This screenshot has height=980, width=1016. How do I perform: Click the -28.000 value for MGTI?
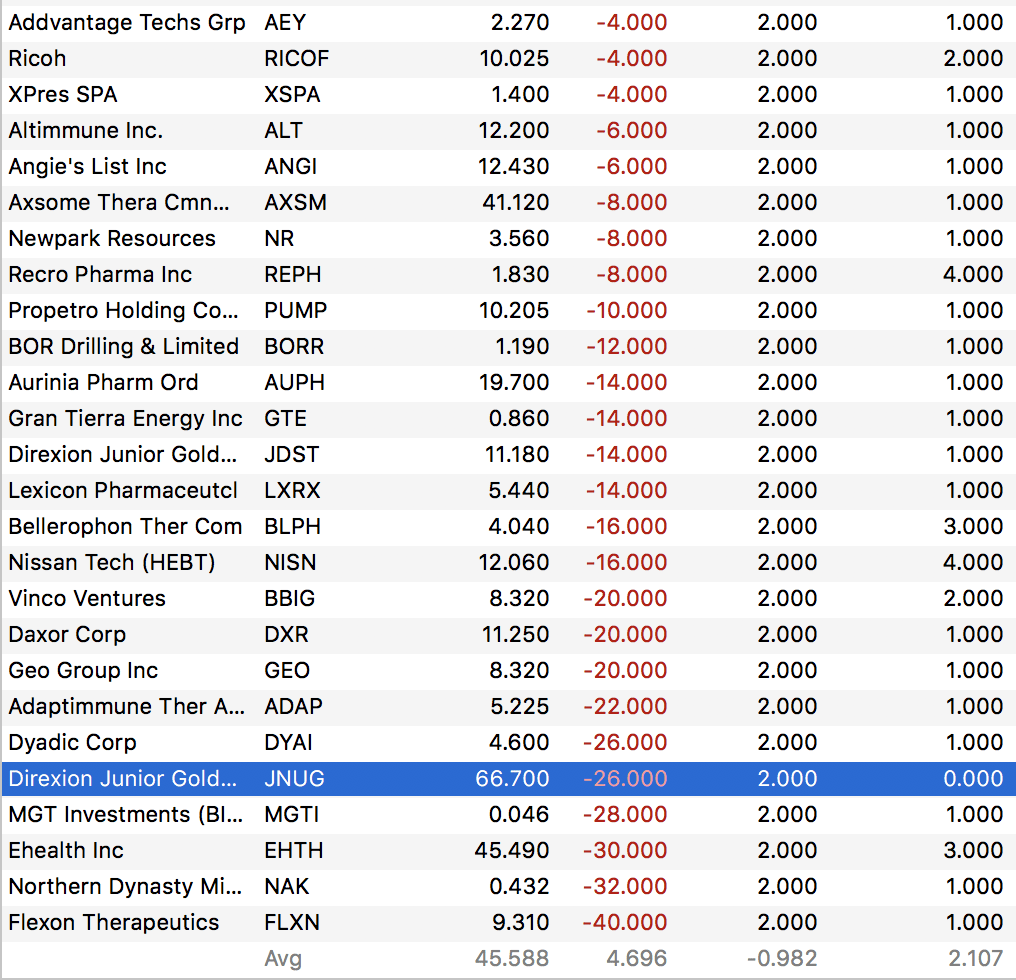pyautogui.click(x=625, y=814)
